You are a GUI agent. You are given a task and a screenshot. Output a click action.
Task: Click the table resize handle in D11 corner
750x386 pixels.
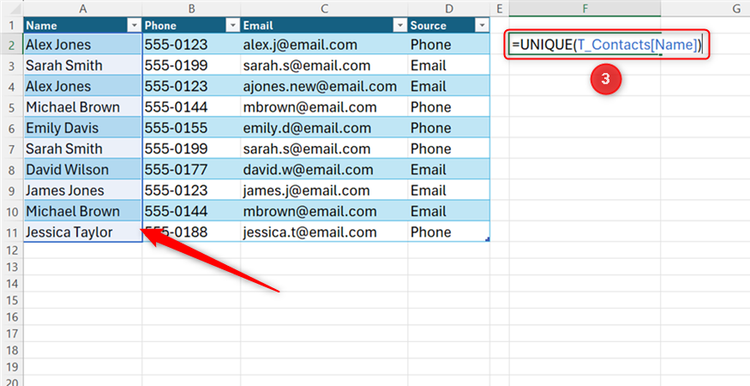click(487, 239)
